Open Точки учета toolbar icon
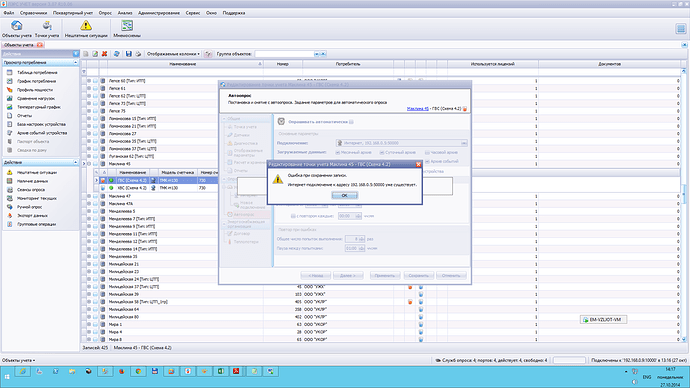Screen dimensions: 690x388 [47, 29]
